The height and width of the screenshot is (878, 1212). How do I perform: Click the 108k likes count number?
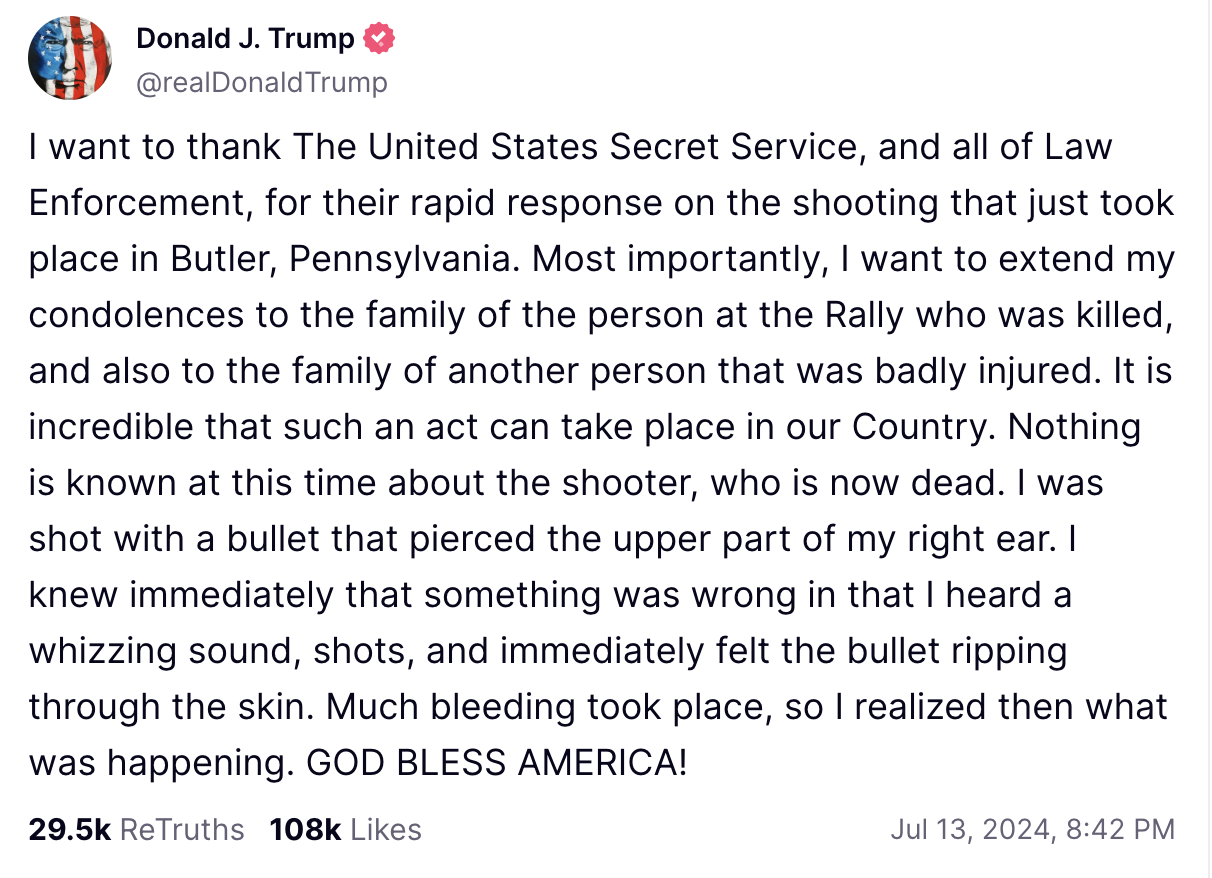point(305,829)
